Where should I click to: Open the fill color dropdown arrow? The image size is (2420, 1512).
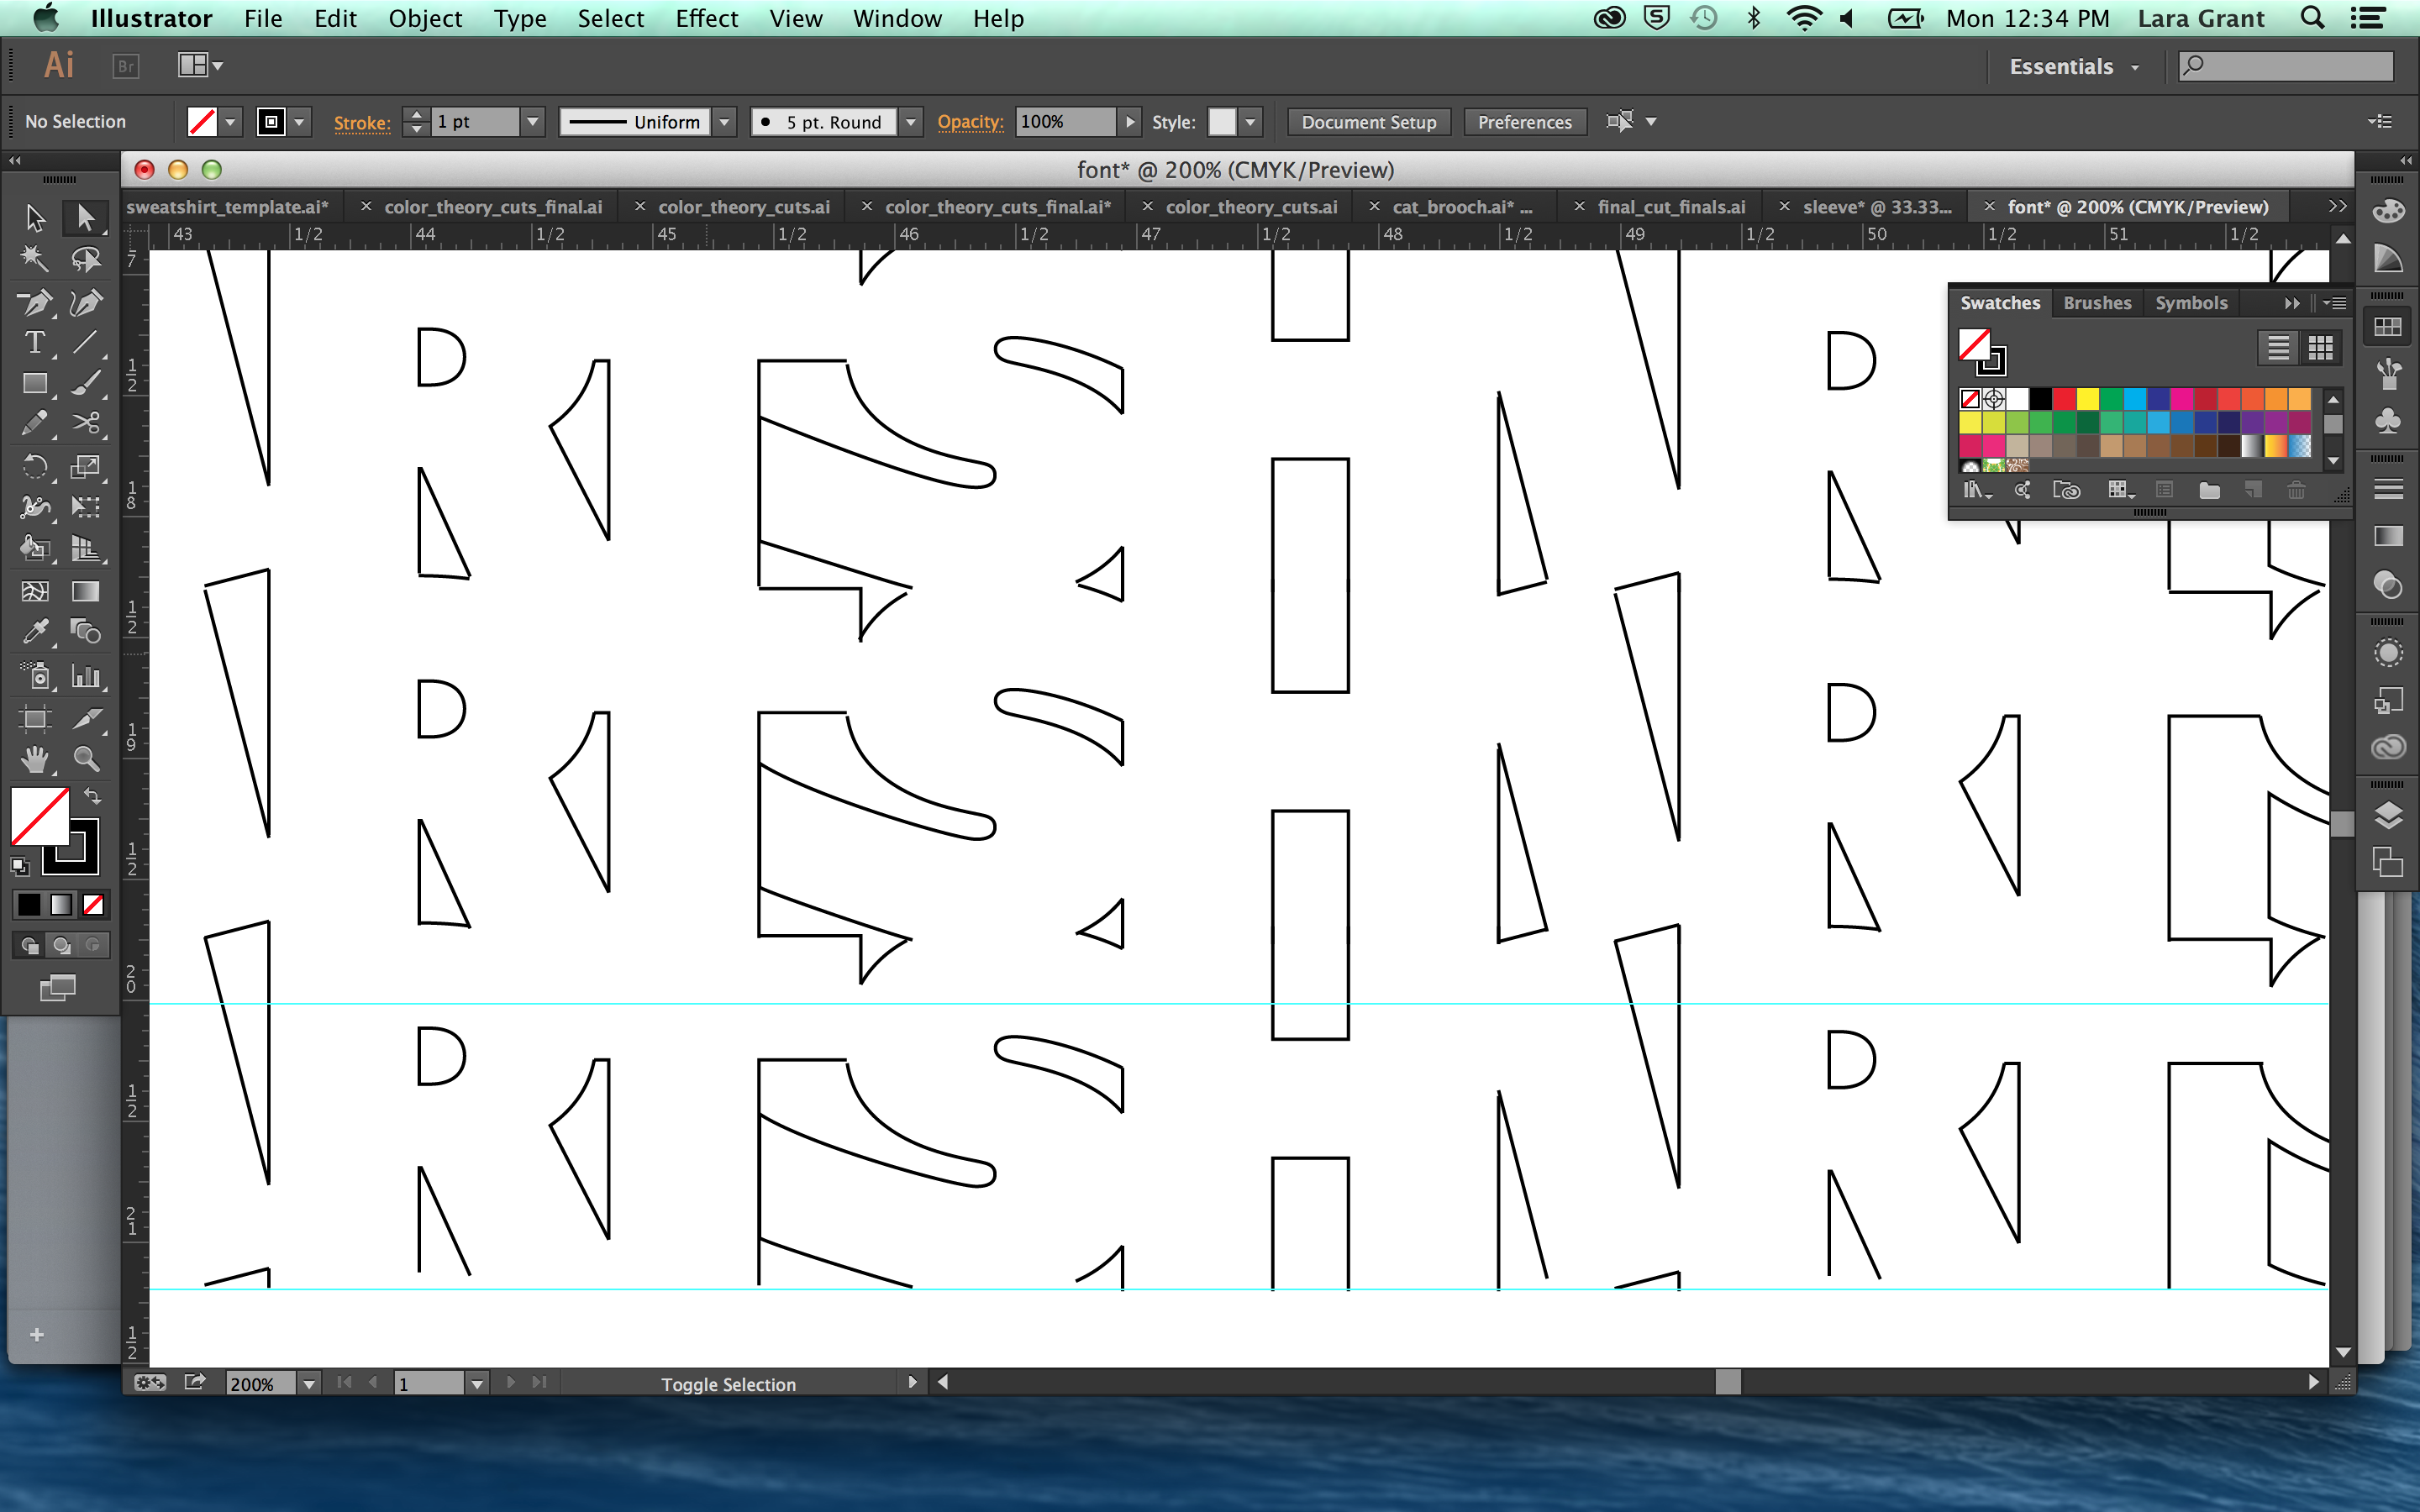point(231,122)
